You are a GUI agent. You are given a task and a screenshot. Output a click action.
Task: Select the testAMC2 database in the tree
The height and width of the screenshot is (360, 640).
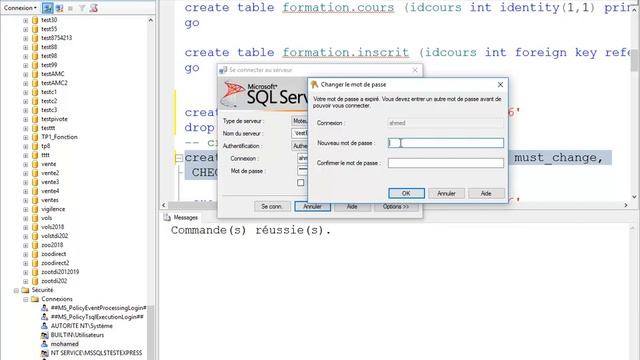pos(54,83)
